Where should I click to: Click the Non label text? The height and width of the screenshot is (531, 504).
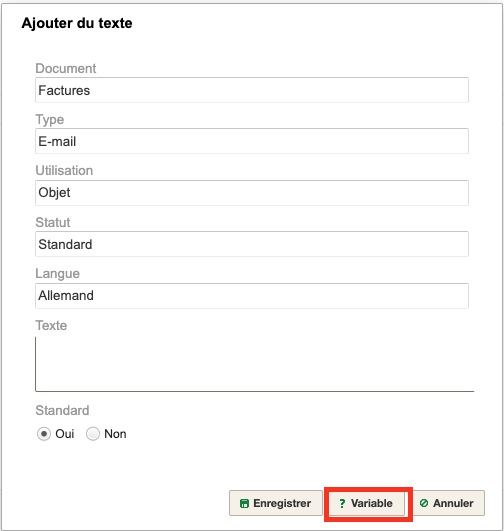pos(115,434)
